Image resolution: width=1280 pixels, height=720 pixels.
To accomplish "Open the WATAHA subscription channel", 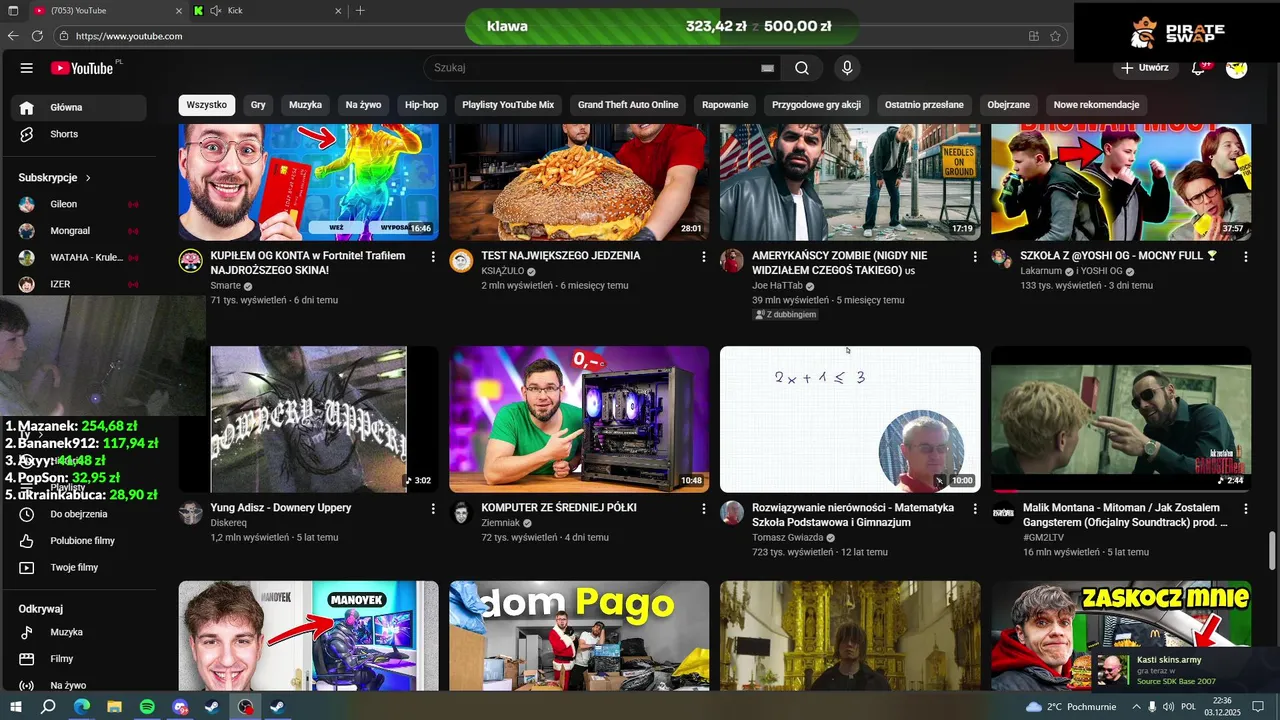I will pyautogui.click(x=78, y=258).
